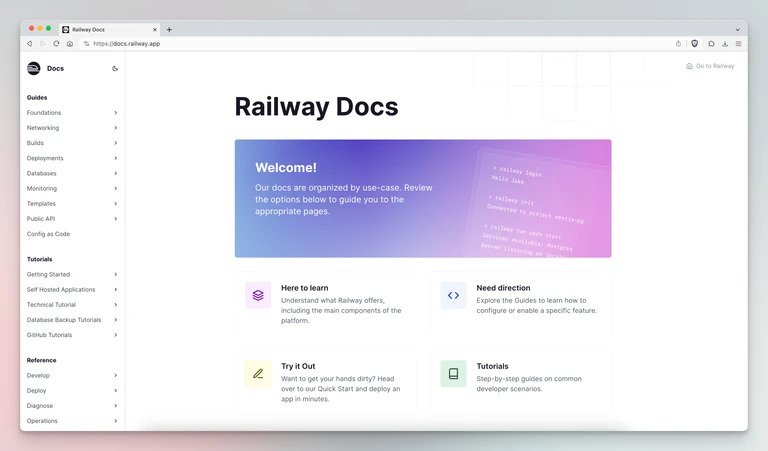Screen dimensions: 768x451
Task: Expand the Builds chevron
Action: (116, 143)
